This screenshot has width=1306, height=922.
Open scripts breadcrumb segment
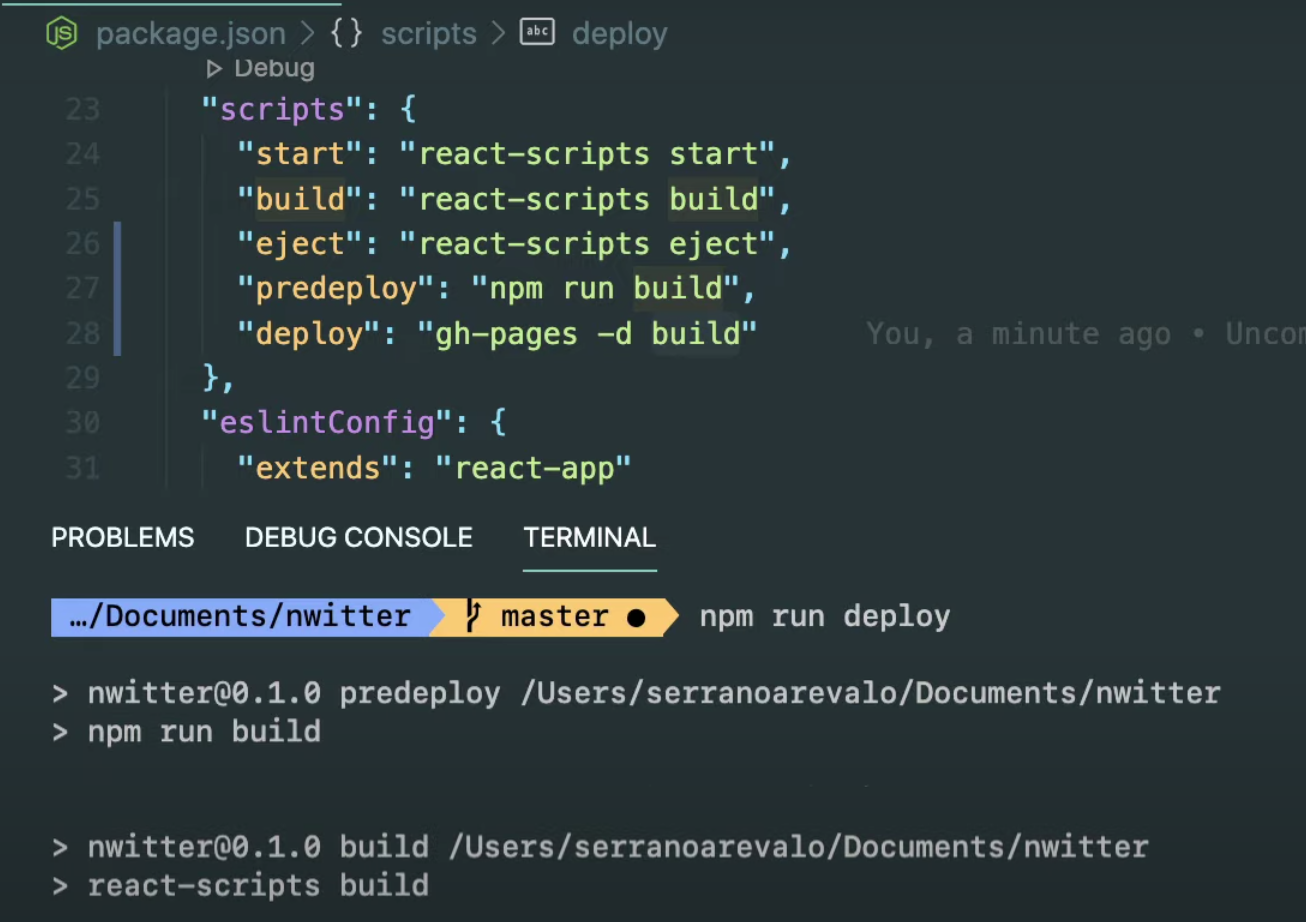pyautogui.click(x=429, y=34)
